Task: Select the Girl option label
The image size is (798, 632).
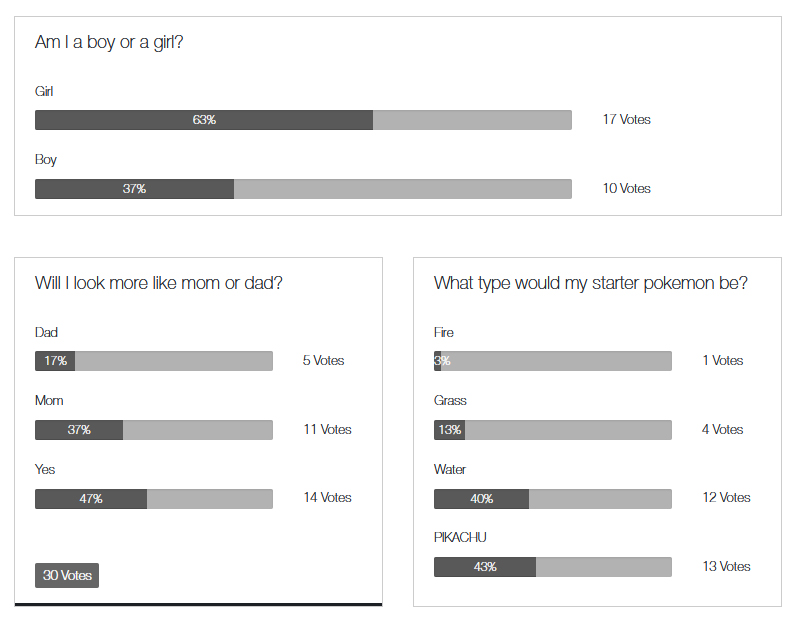Action: (44, 92)
